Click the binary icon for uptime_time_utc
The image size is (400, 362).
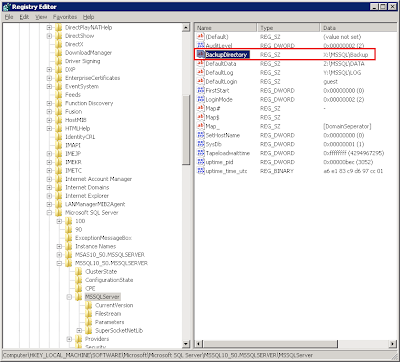(x=201, y=171)
